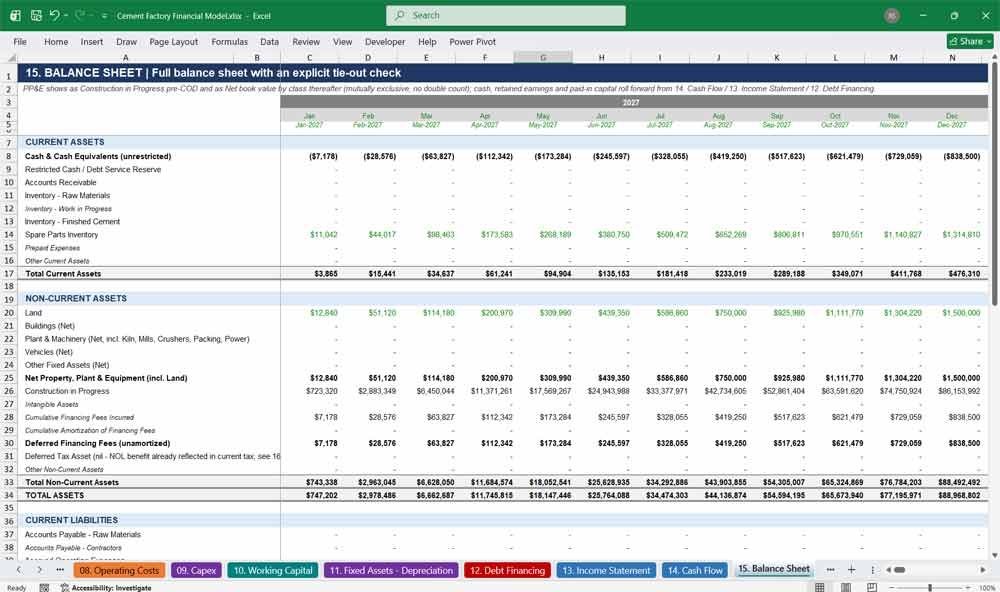Image resolution: width=1000 pixels, height=592 pixels.
Task: Select row 17 header
Action: pyautogui.click(x=9, y=274)
